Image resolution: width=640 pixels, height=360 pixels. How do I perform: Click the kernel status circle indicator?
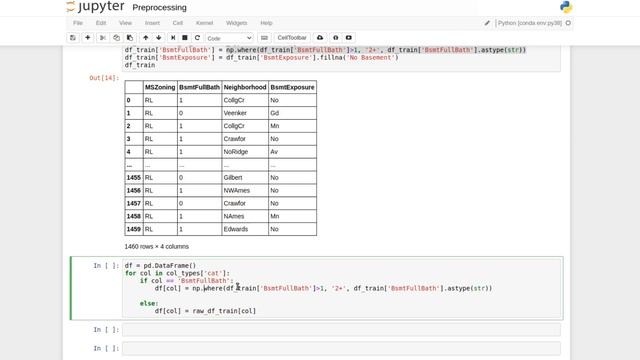[x=568, y=23]
